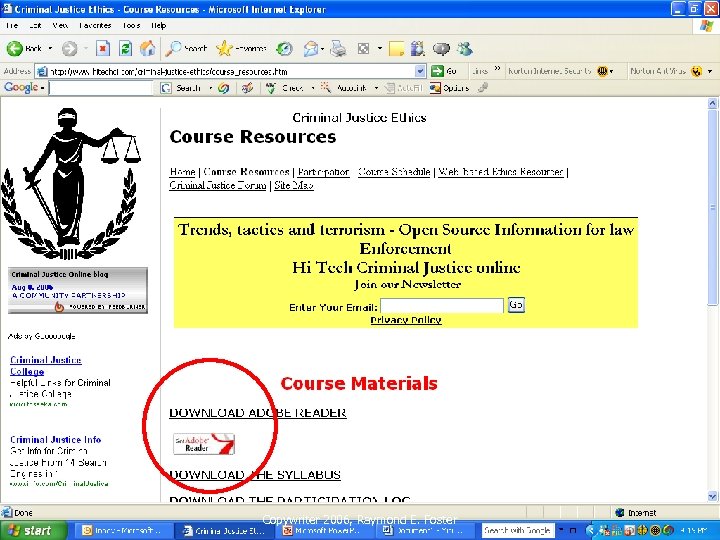Expand the Links toolbar chevron
Viewport: 720px width, 540px height.
pos(497,69)
